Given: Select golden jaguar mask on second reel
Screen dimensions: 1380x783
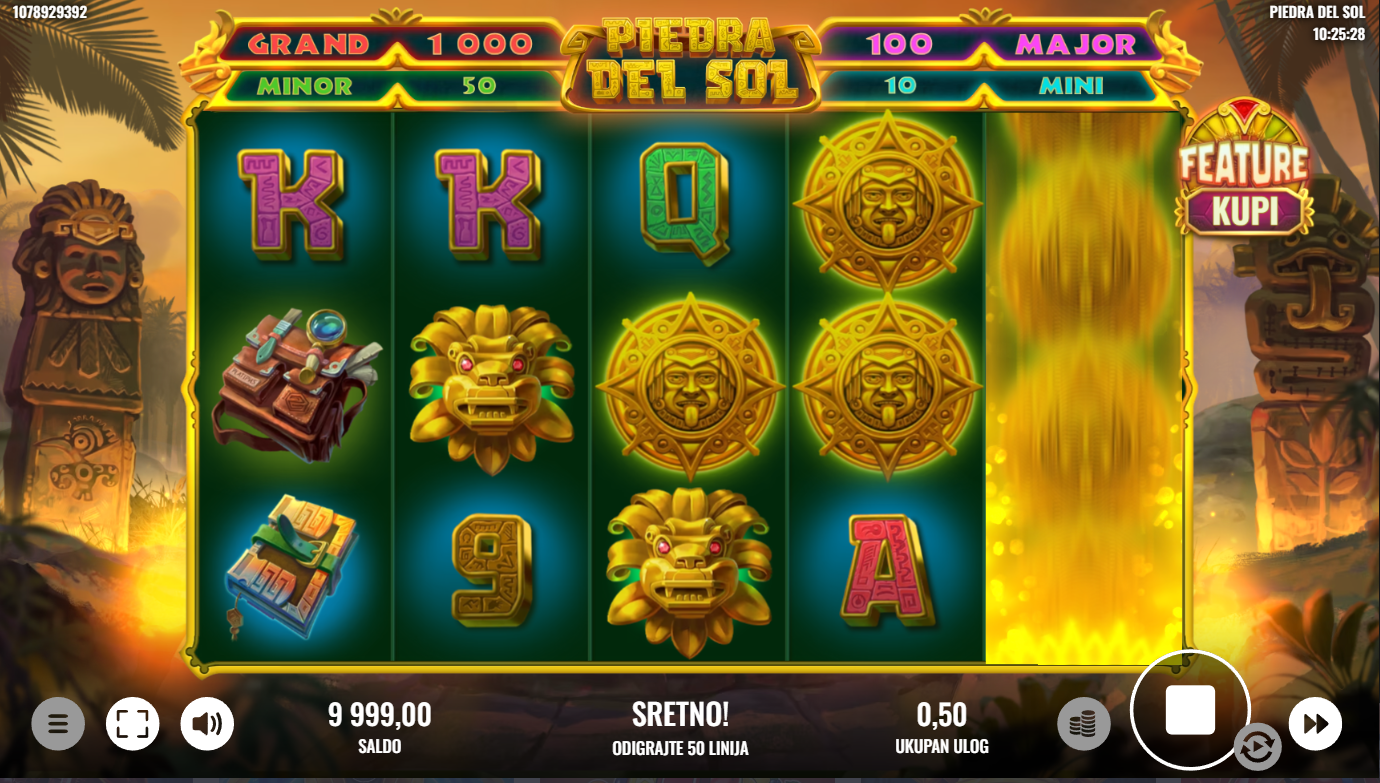Looking at the screenshot, I should click(492, 386).
